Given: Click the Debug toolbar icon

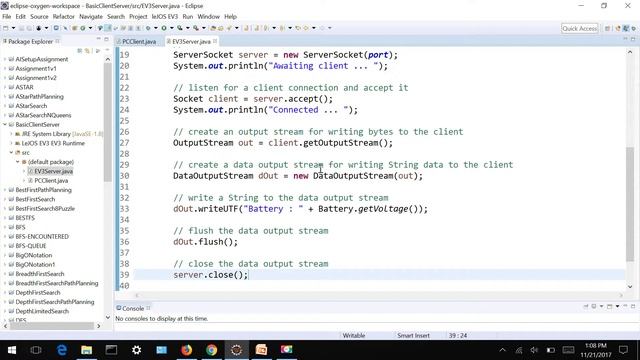Looking at the screenshot, I should (x=148, y=28).
